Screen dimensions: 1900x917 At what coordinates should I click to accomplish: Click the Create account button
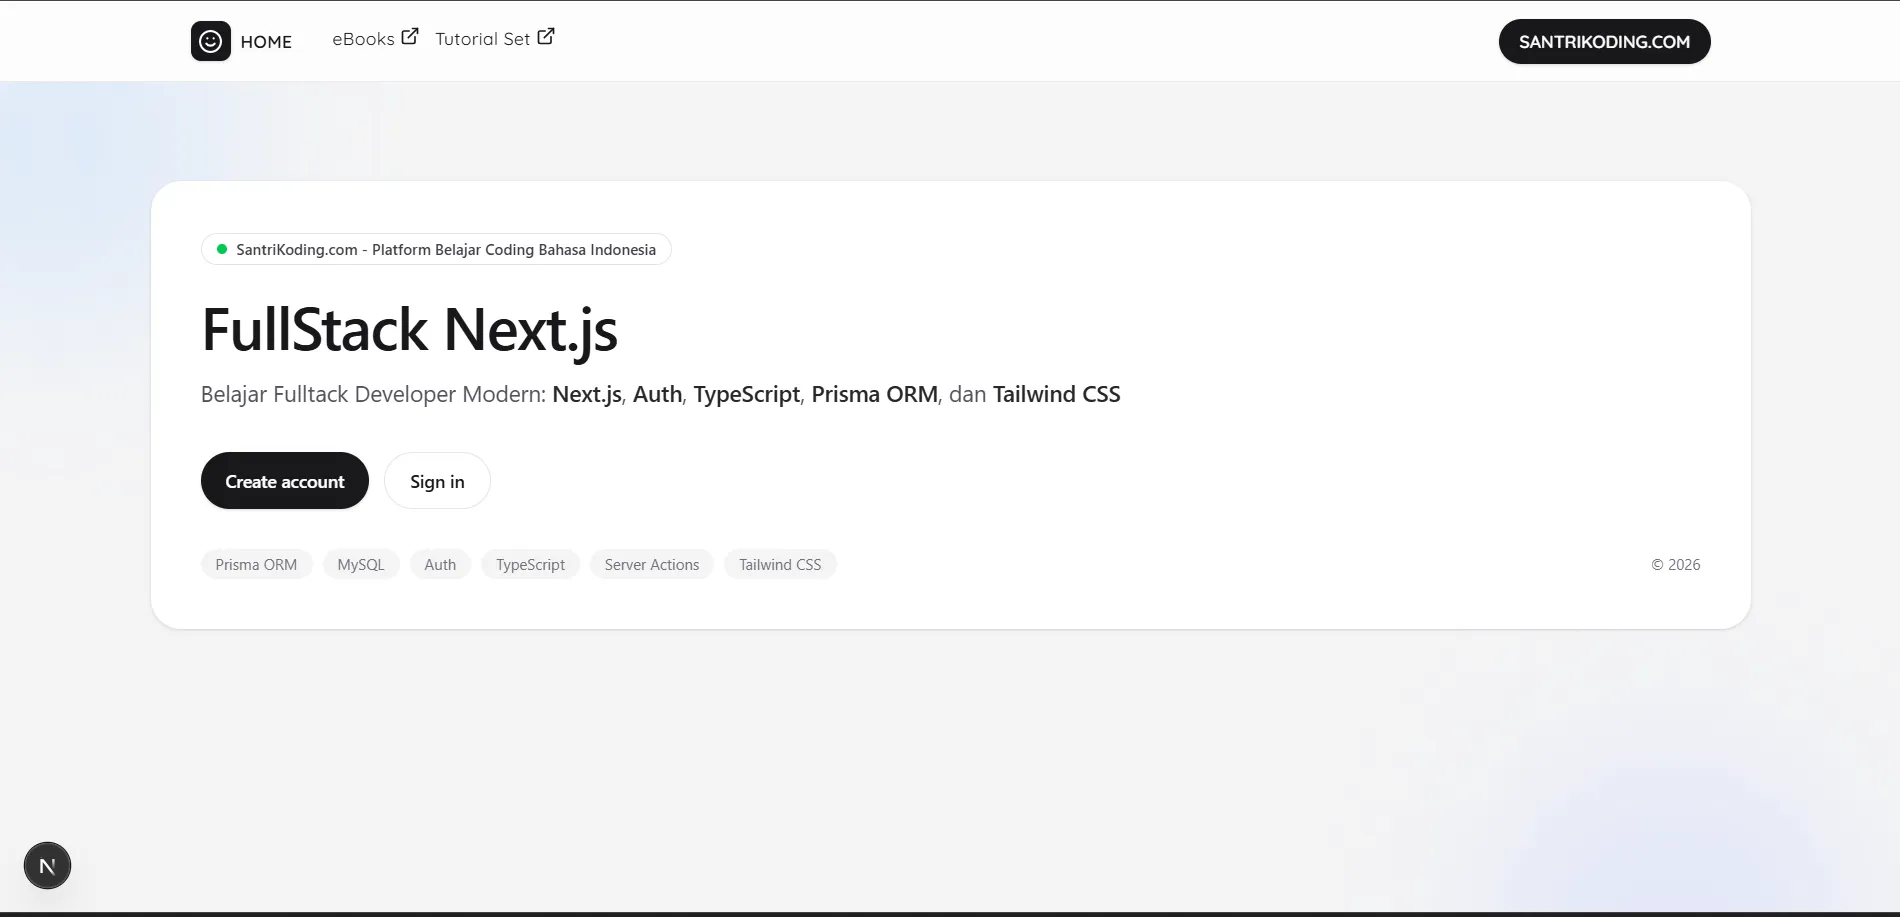pos(285,481)
